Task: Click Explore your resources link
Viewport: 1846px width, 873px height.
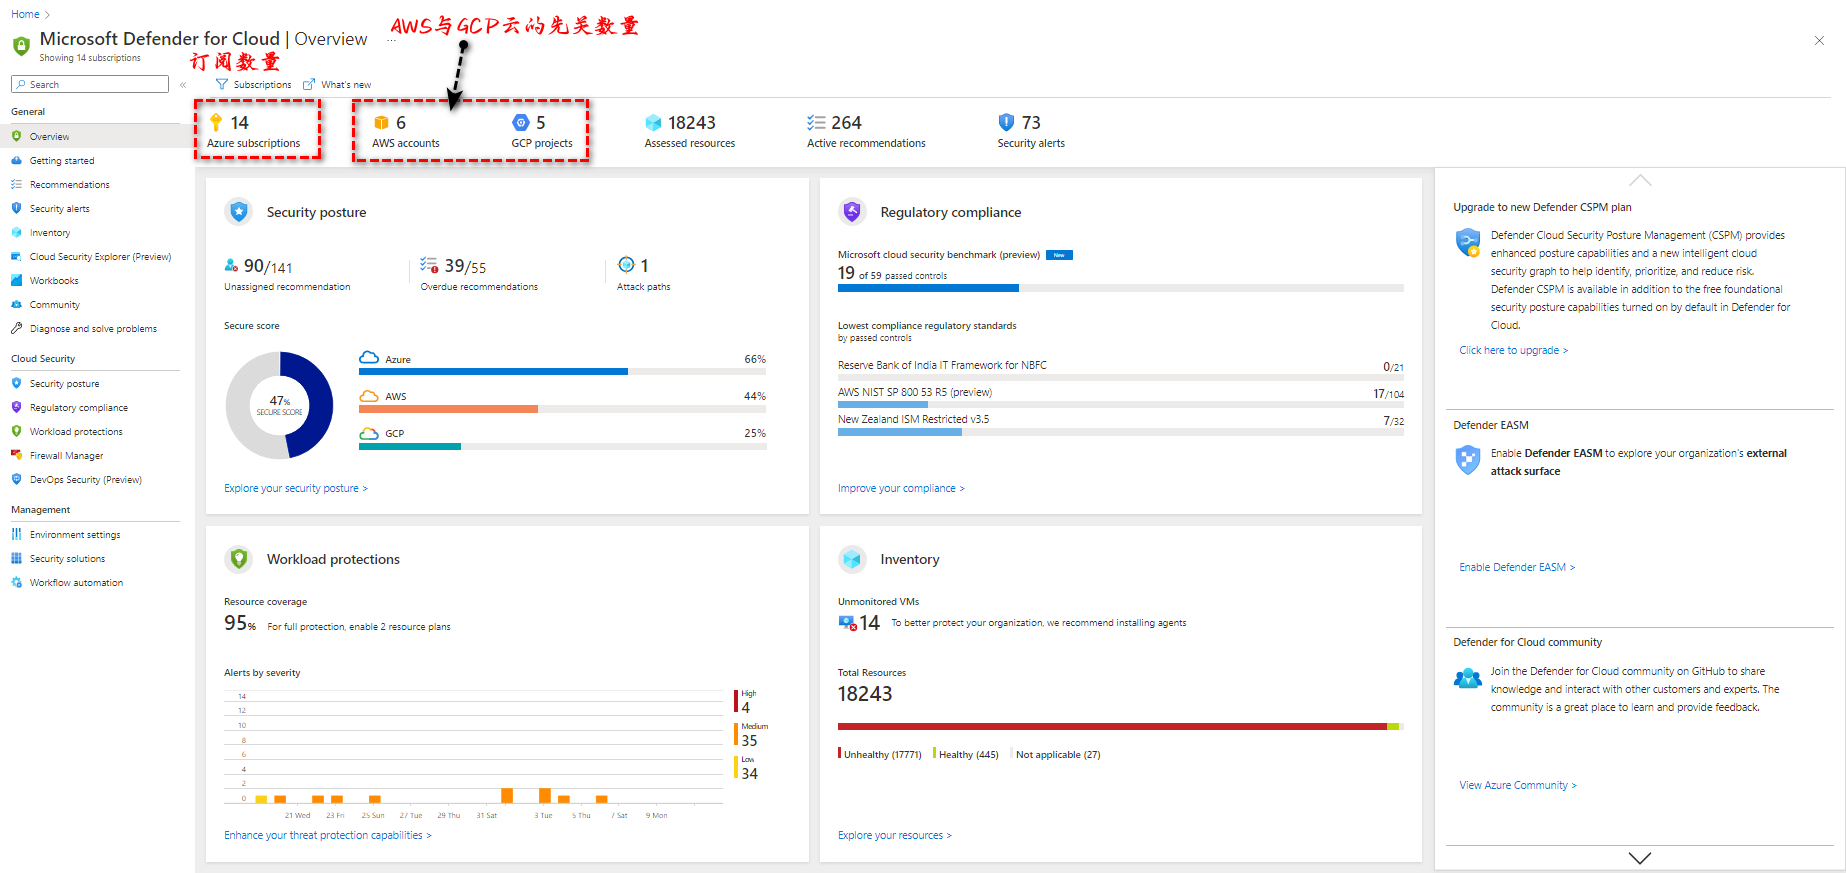Action: (895, 835)
